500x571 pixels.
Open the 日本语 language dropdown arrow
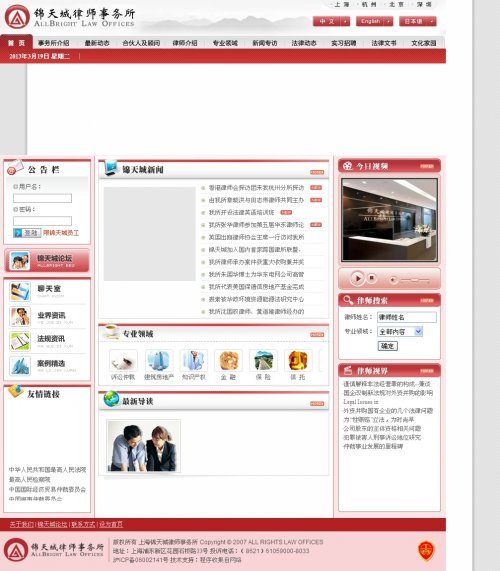(x=431, y=21)
